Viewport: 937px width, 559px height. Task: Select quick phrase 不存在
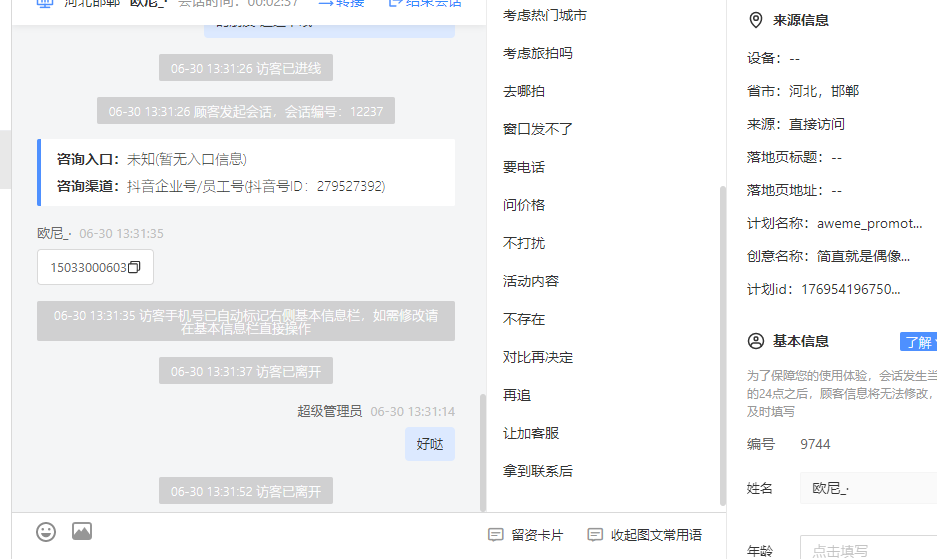pos(523,319)
